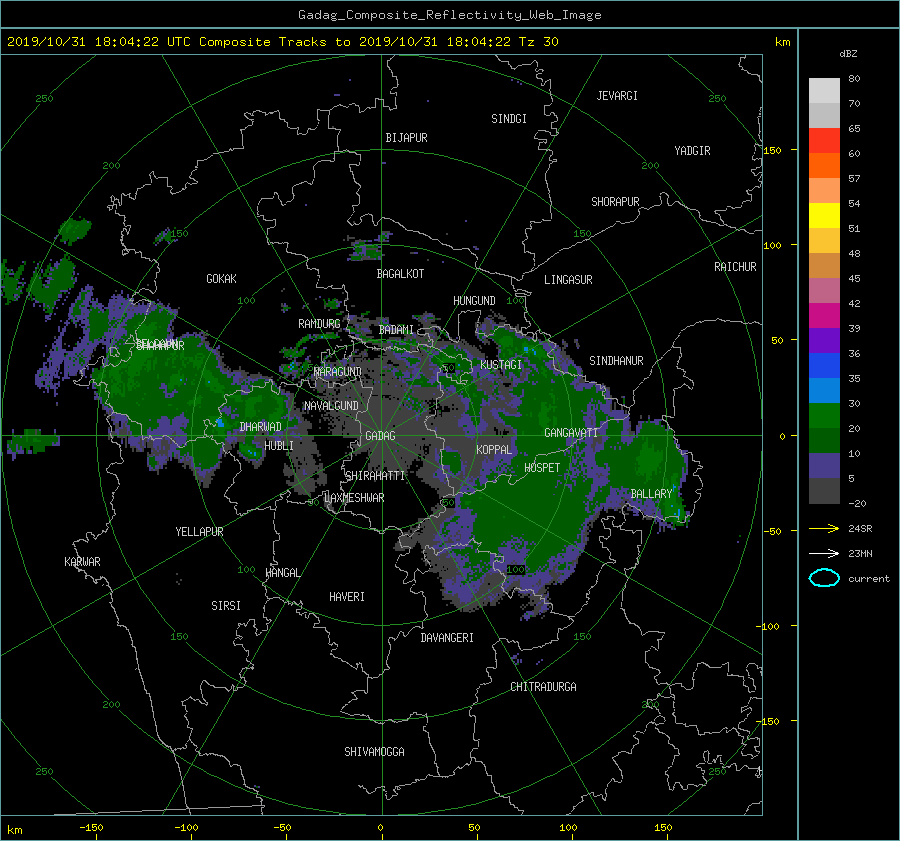Image resolution: width=900 pixels, height=841 pixels.
Task: Click the 'SHORAPUR' city label
Action: [615, 202]
